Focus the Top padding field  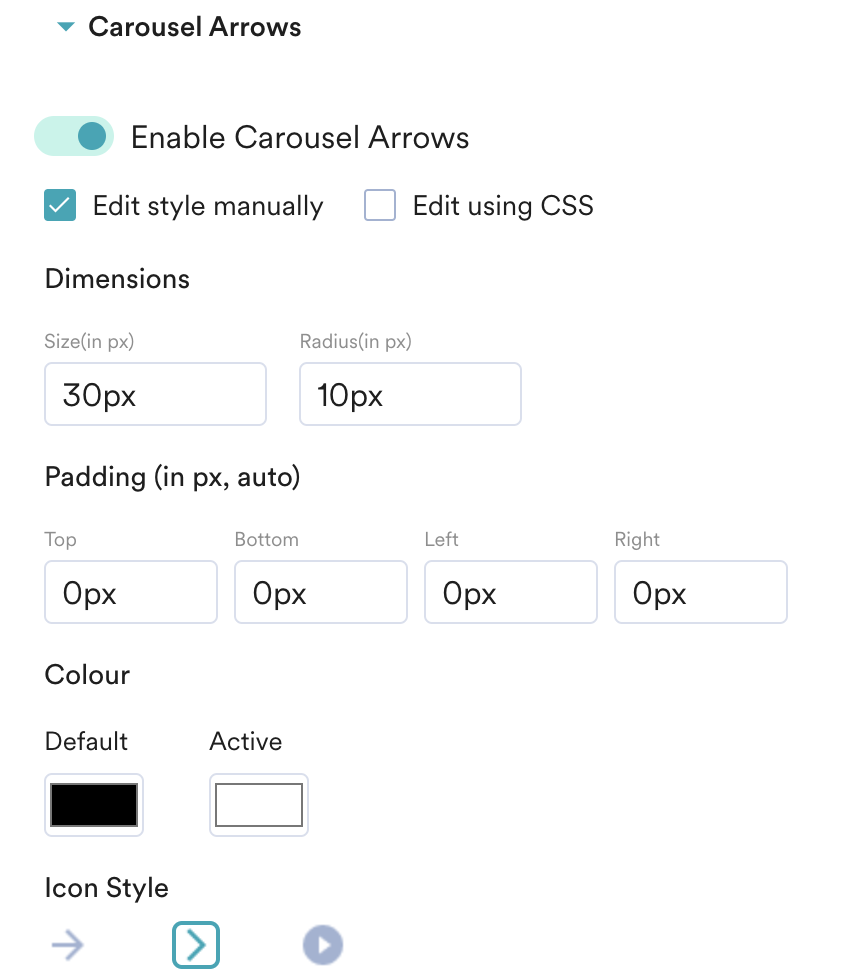[x=131, y=593]
